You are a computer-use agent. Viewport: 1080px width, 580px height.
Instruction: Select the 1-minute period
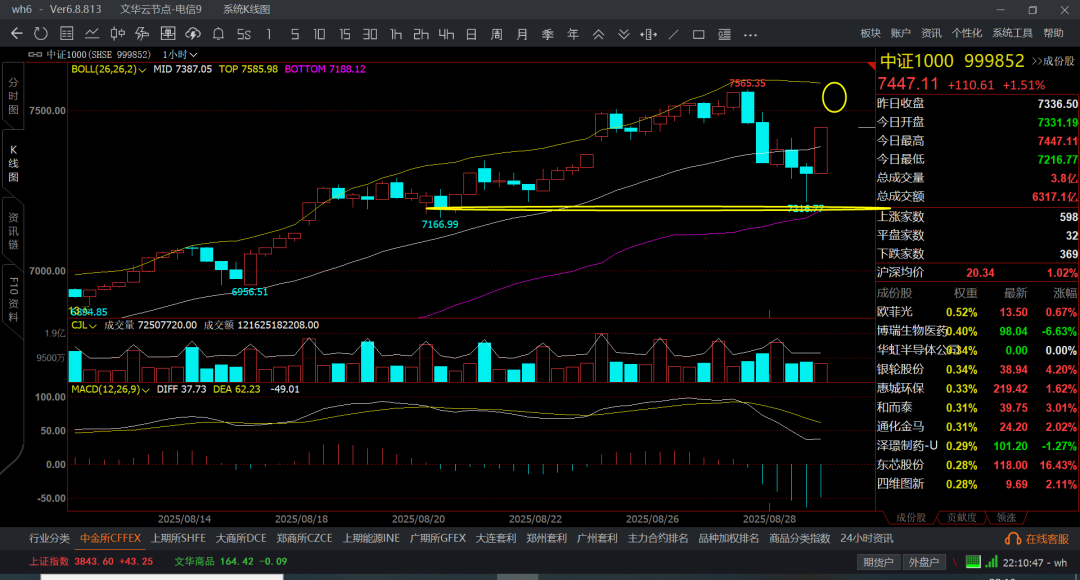[x=269, y=34]
